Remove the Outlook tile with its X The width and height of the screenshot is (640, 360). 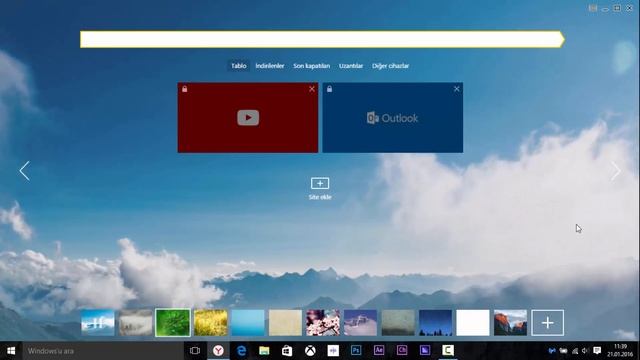click(457, 89)
